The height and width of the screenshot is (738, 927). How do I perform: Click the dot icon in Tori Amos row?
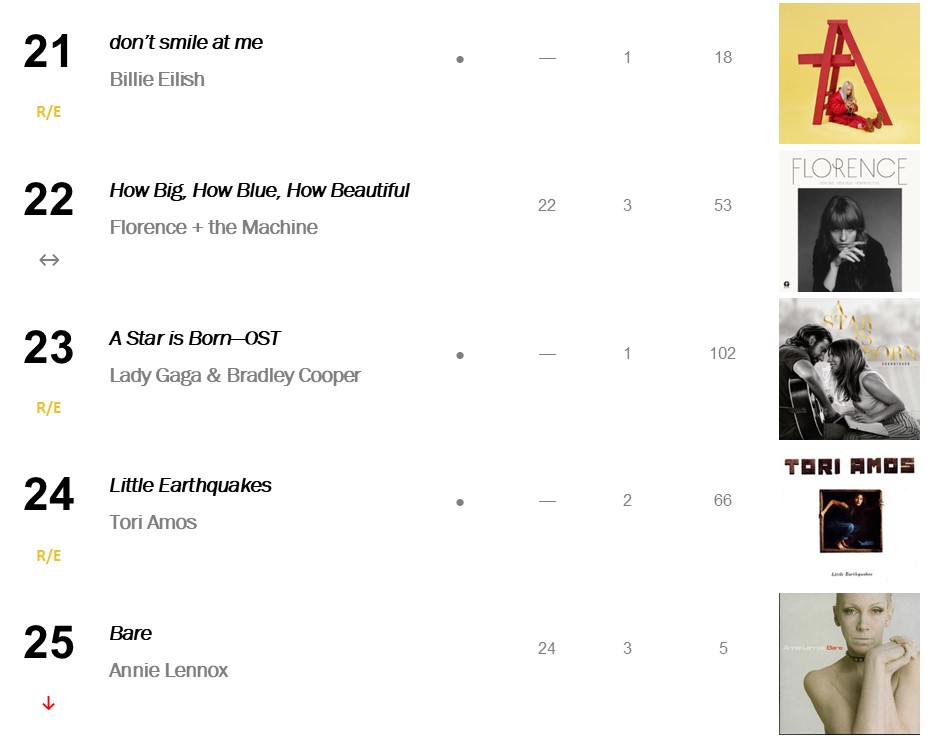pyautogui.click(x=460, y=502)
